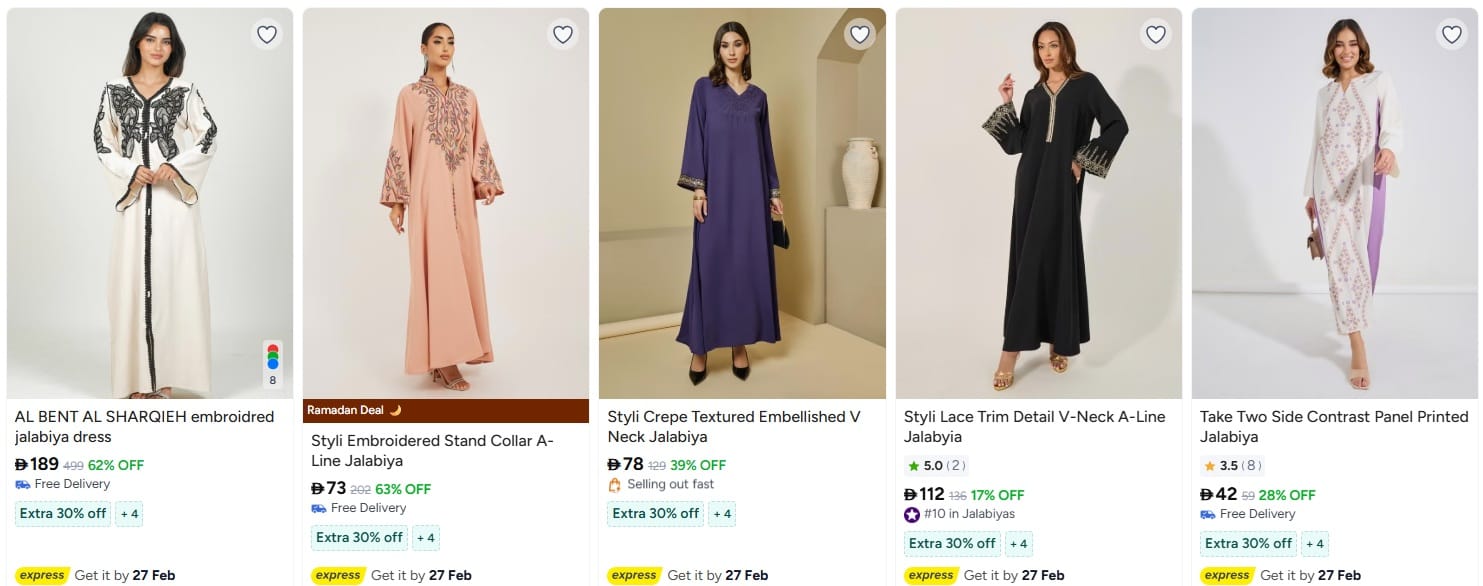
Task: Add purple Crepe Textured jalabiya to wishlist
Action: click(859, 35)
